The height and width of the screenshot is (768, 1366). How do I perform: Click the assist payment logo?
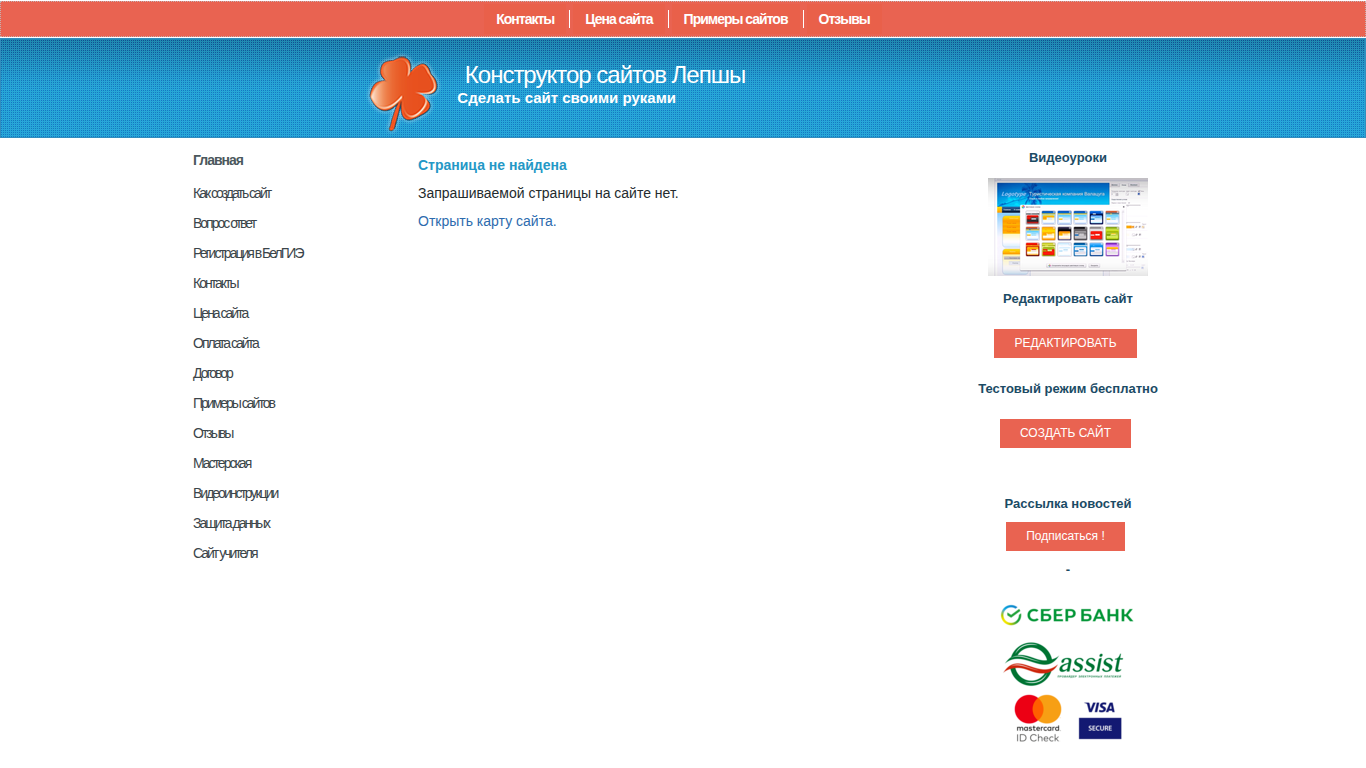point(1064,664)
